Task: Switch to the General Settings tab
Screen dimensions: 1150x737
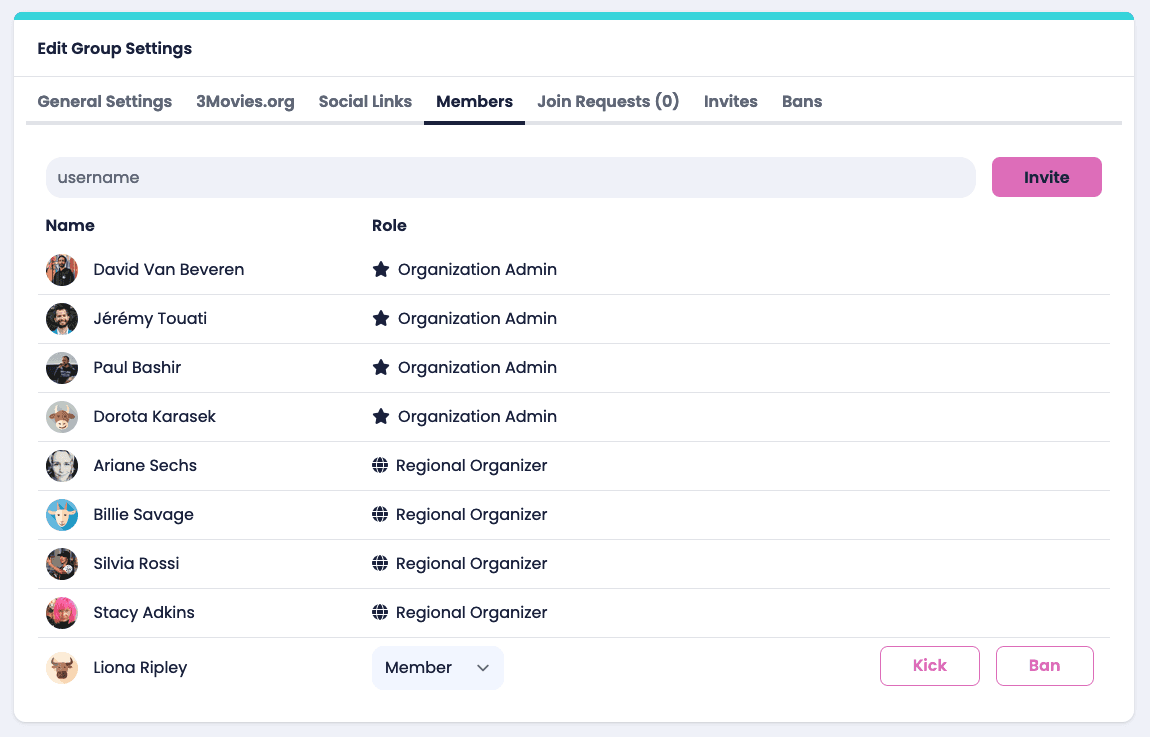Action: pyautogui.click(x=105, y=102)
